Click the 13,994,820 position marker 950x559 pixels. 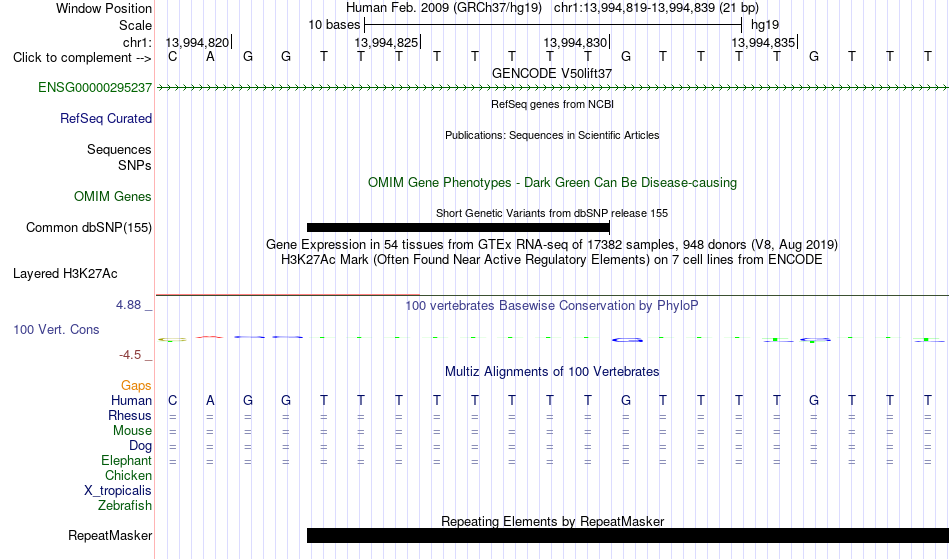(198, 43)
